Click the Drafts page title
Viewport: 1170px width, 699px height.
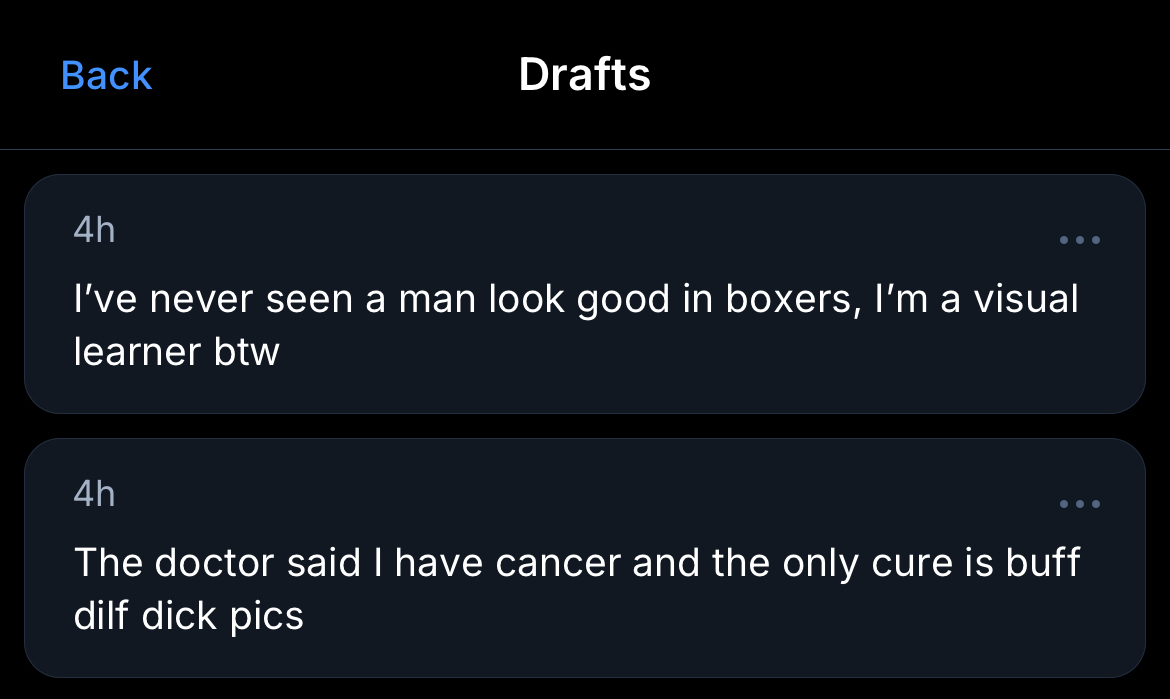pyautogui.click(x=585, y=75)
